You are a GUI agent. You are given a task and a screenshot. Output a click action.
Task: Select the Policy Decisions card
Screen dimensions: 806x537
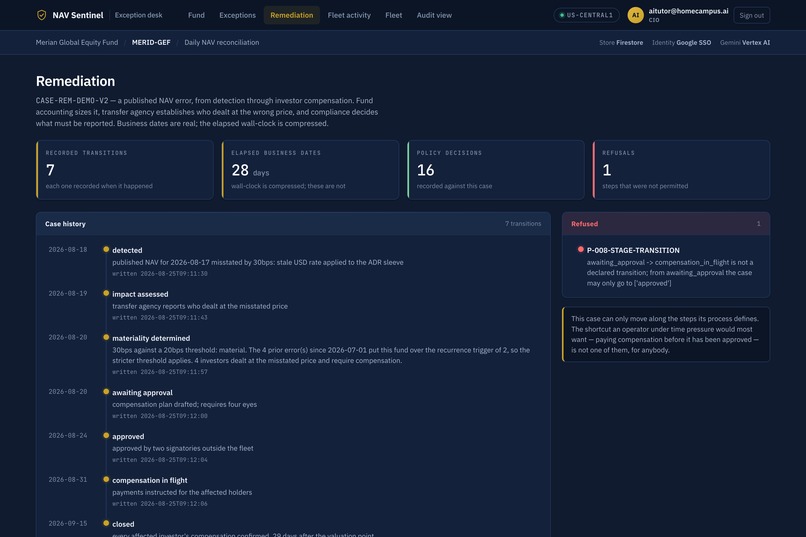coord(496,170)
